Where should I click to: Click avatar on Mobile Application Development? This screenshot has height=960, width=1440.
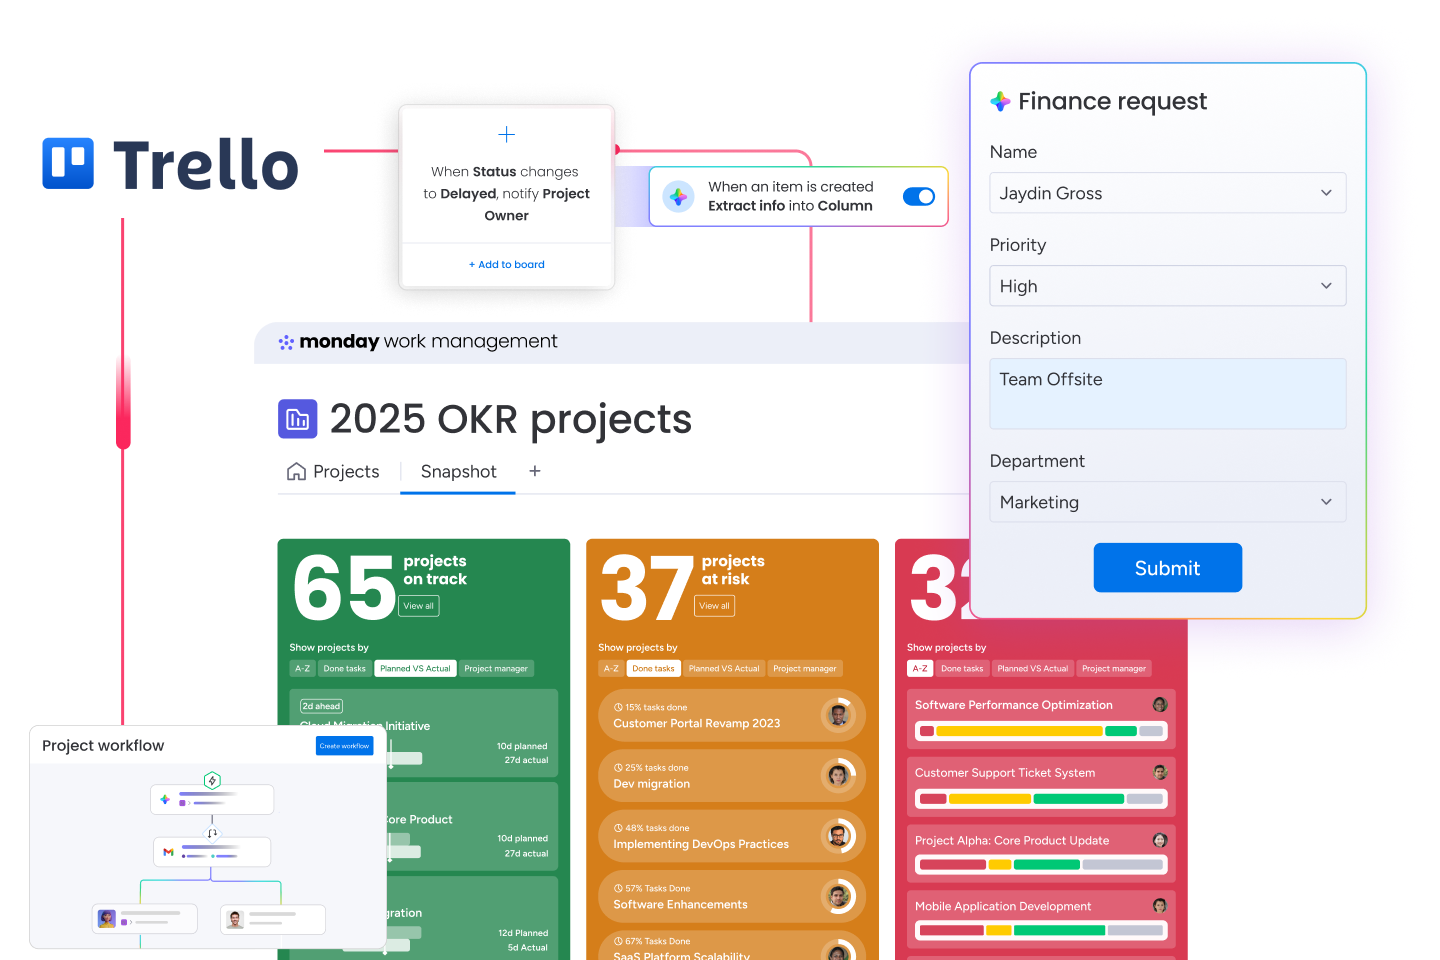[x=1160, y=906]
